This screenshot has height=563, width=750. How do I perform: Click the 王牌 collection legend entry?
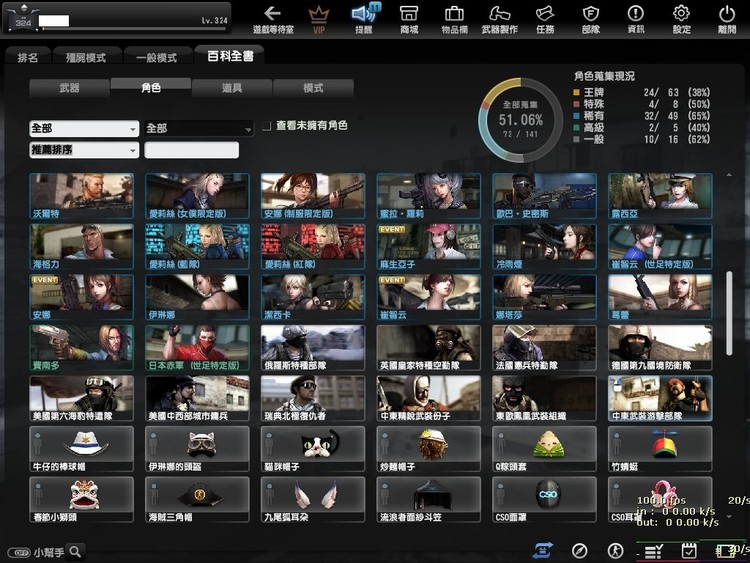click(x=641, y=92)
